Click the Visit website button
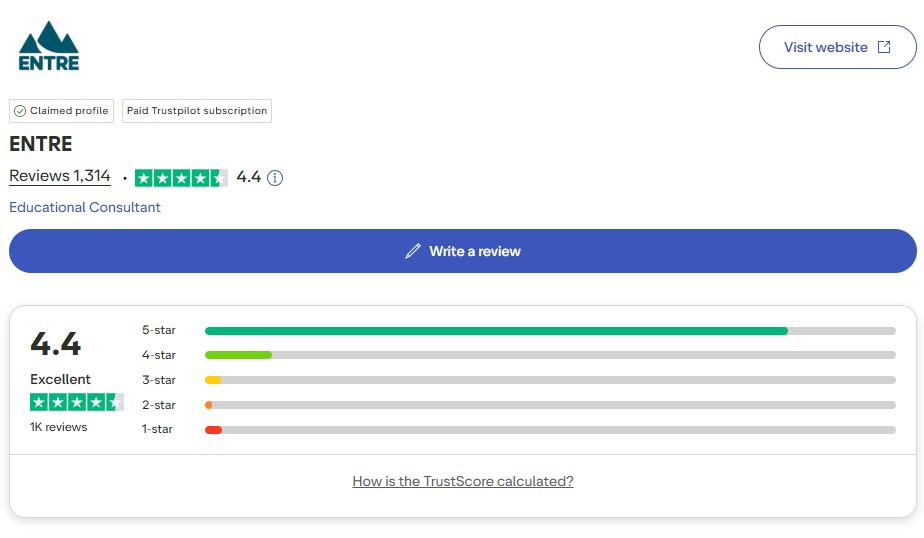 click(837, 47)
